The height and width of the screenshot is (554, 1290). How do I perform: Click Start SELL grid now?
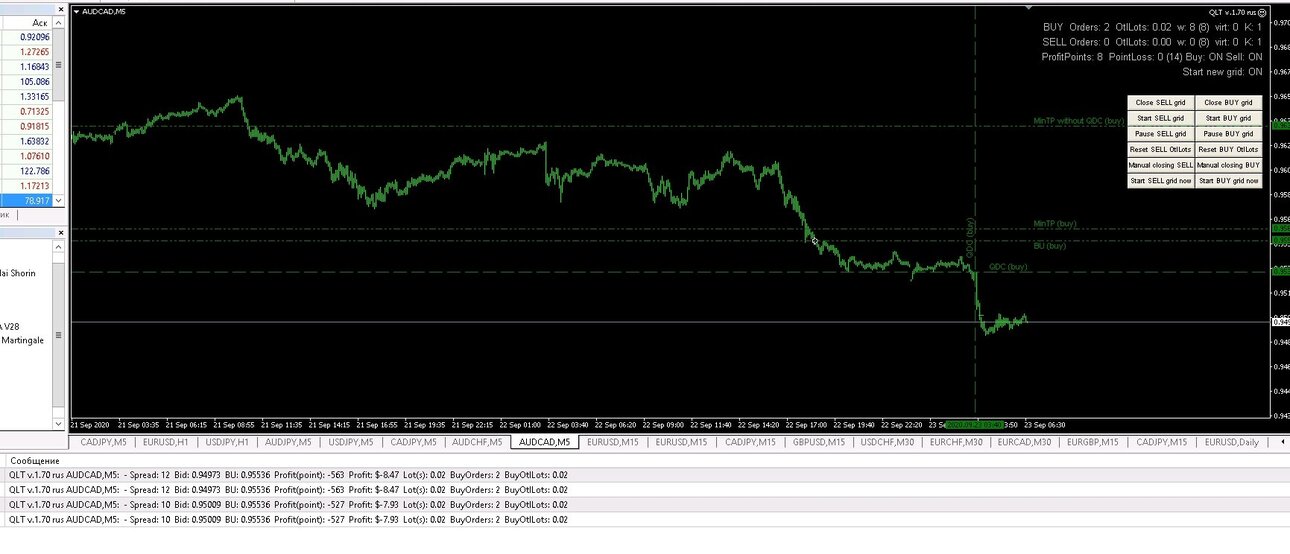coord(1161,181)
